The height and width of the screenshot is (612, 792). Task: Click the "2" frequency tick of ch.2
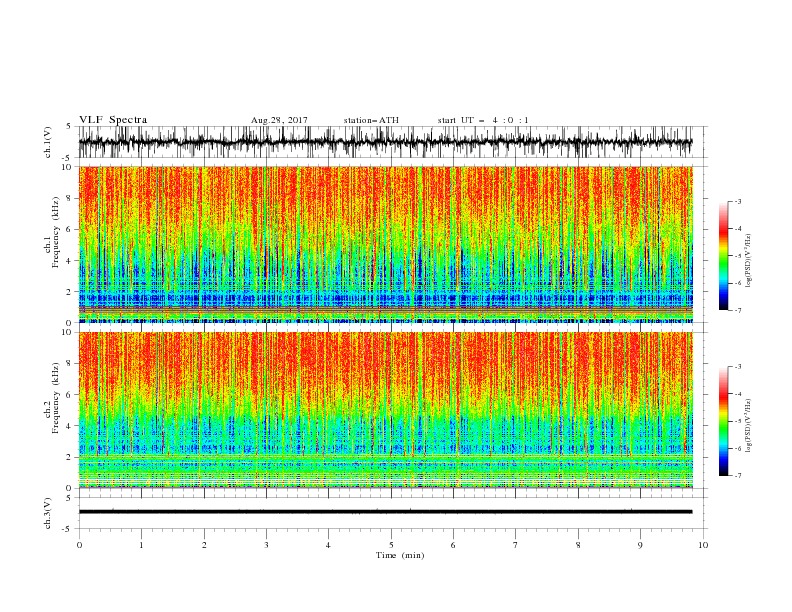click(x=69, y=457)
